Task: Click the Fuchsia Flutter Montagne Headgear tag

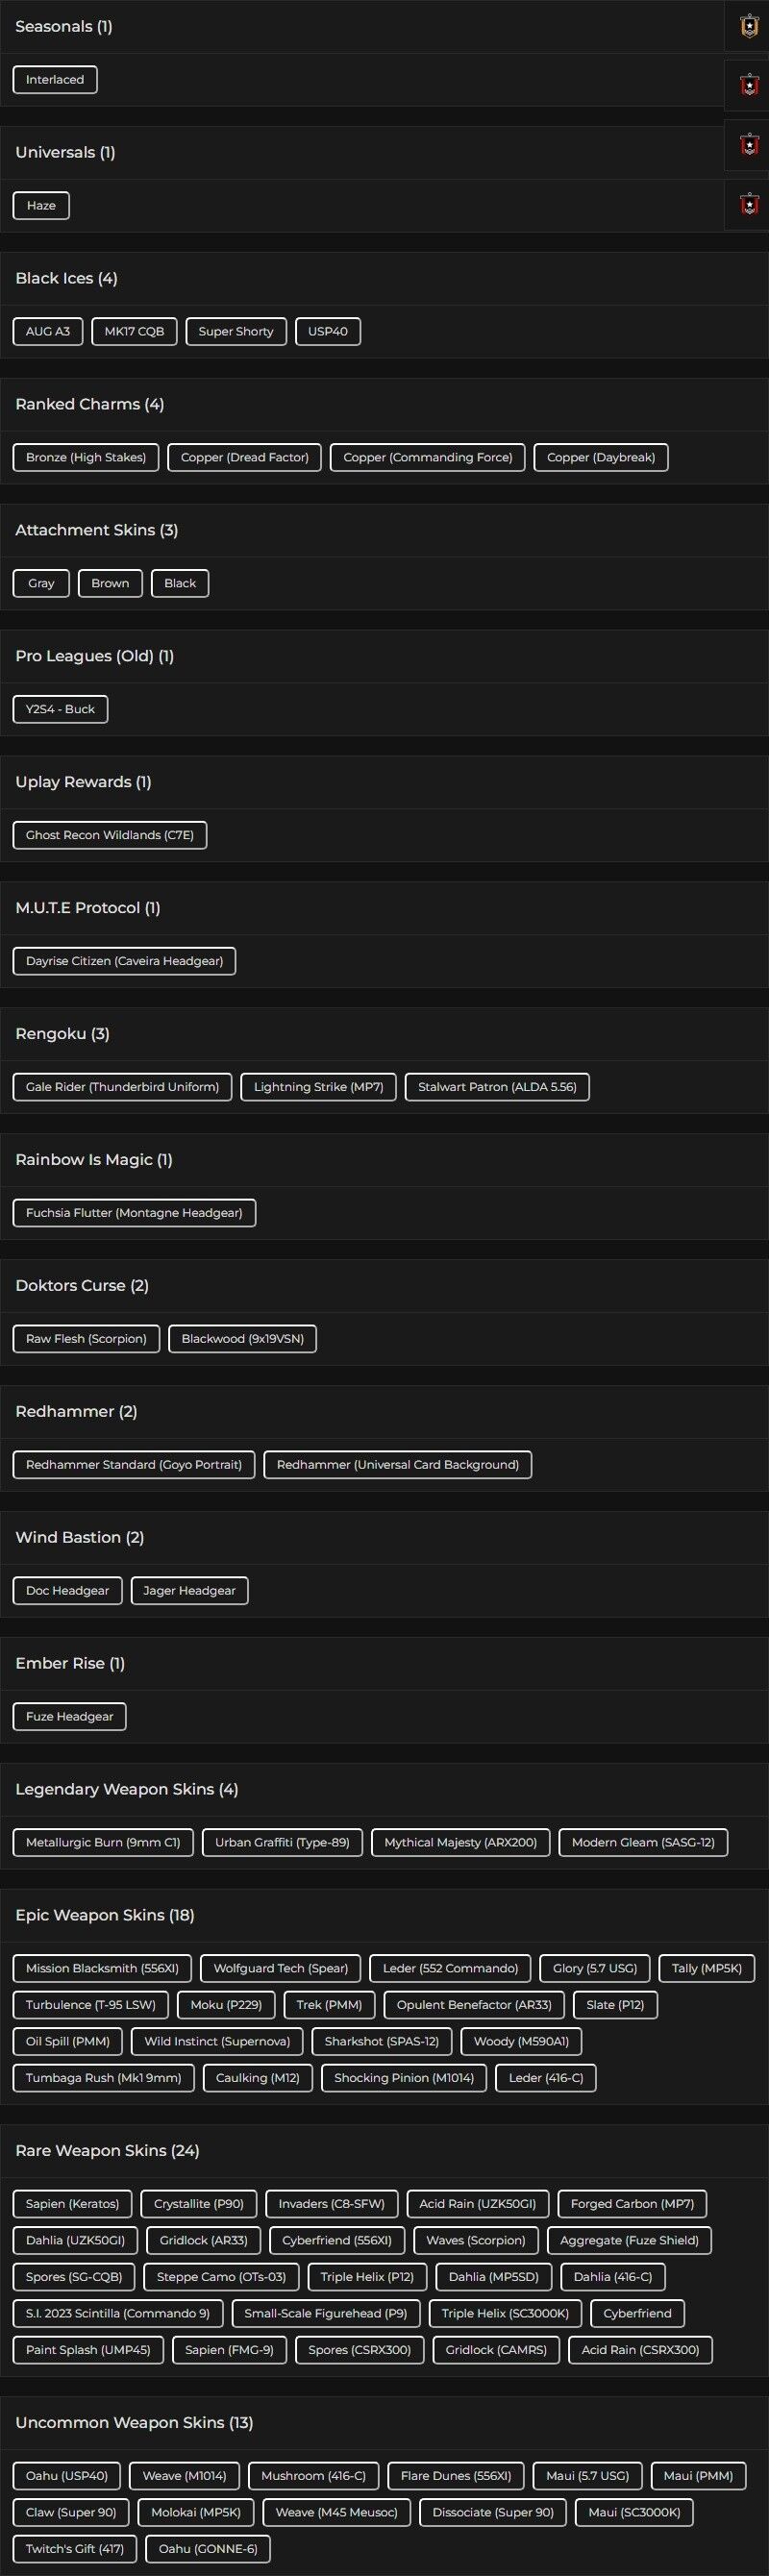Action: point(134,1214)
